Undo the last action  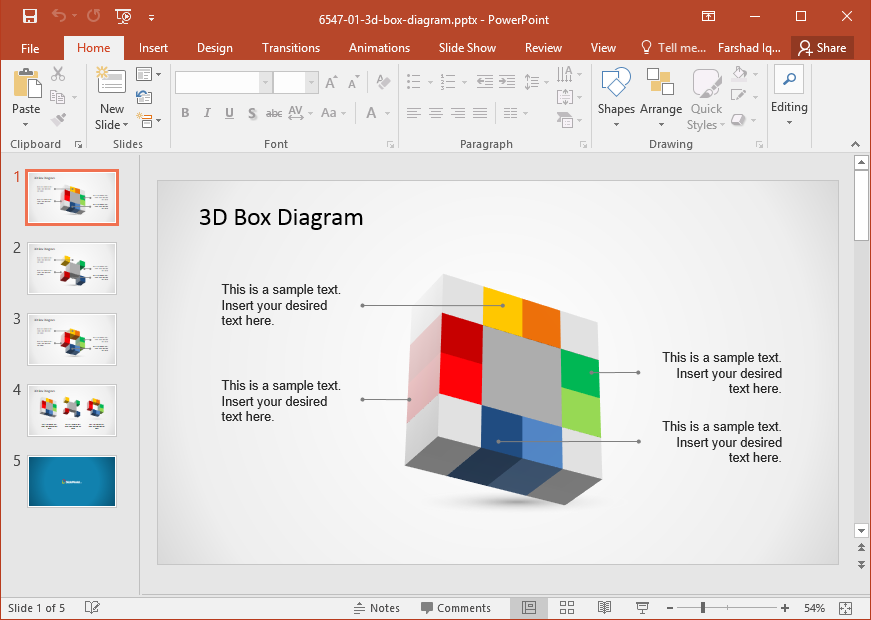click(59, 17)
